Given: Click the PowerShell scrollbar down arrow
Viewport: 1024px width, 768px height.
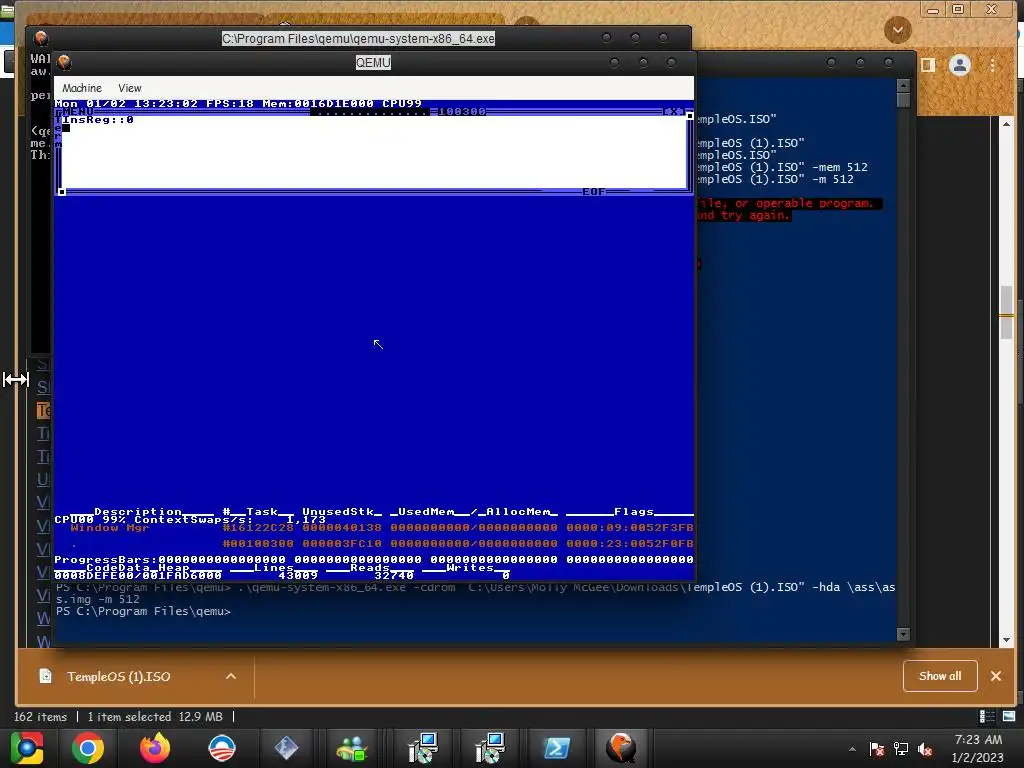Looking at the screenshot, I should (x=903, y=634).
